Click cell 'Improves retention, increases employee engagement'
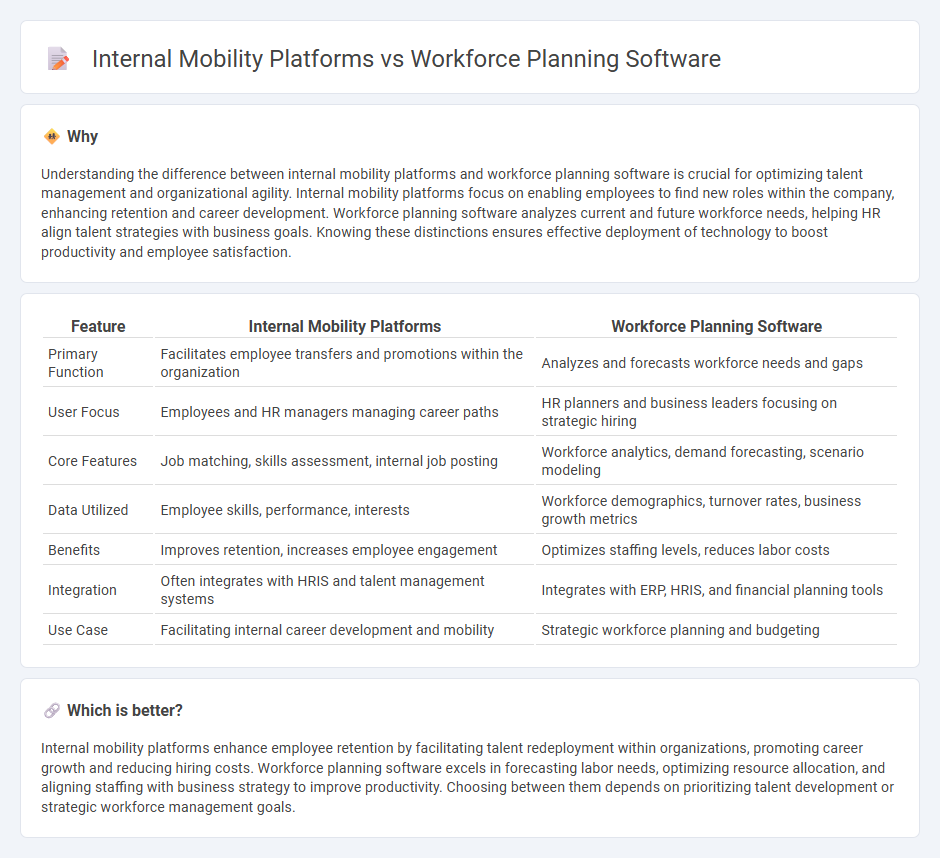Viewport: 940px width, 858px height. tap(344, 550)
